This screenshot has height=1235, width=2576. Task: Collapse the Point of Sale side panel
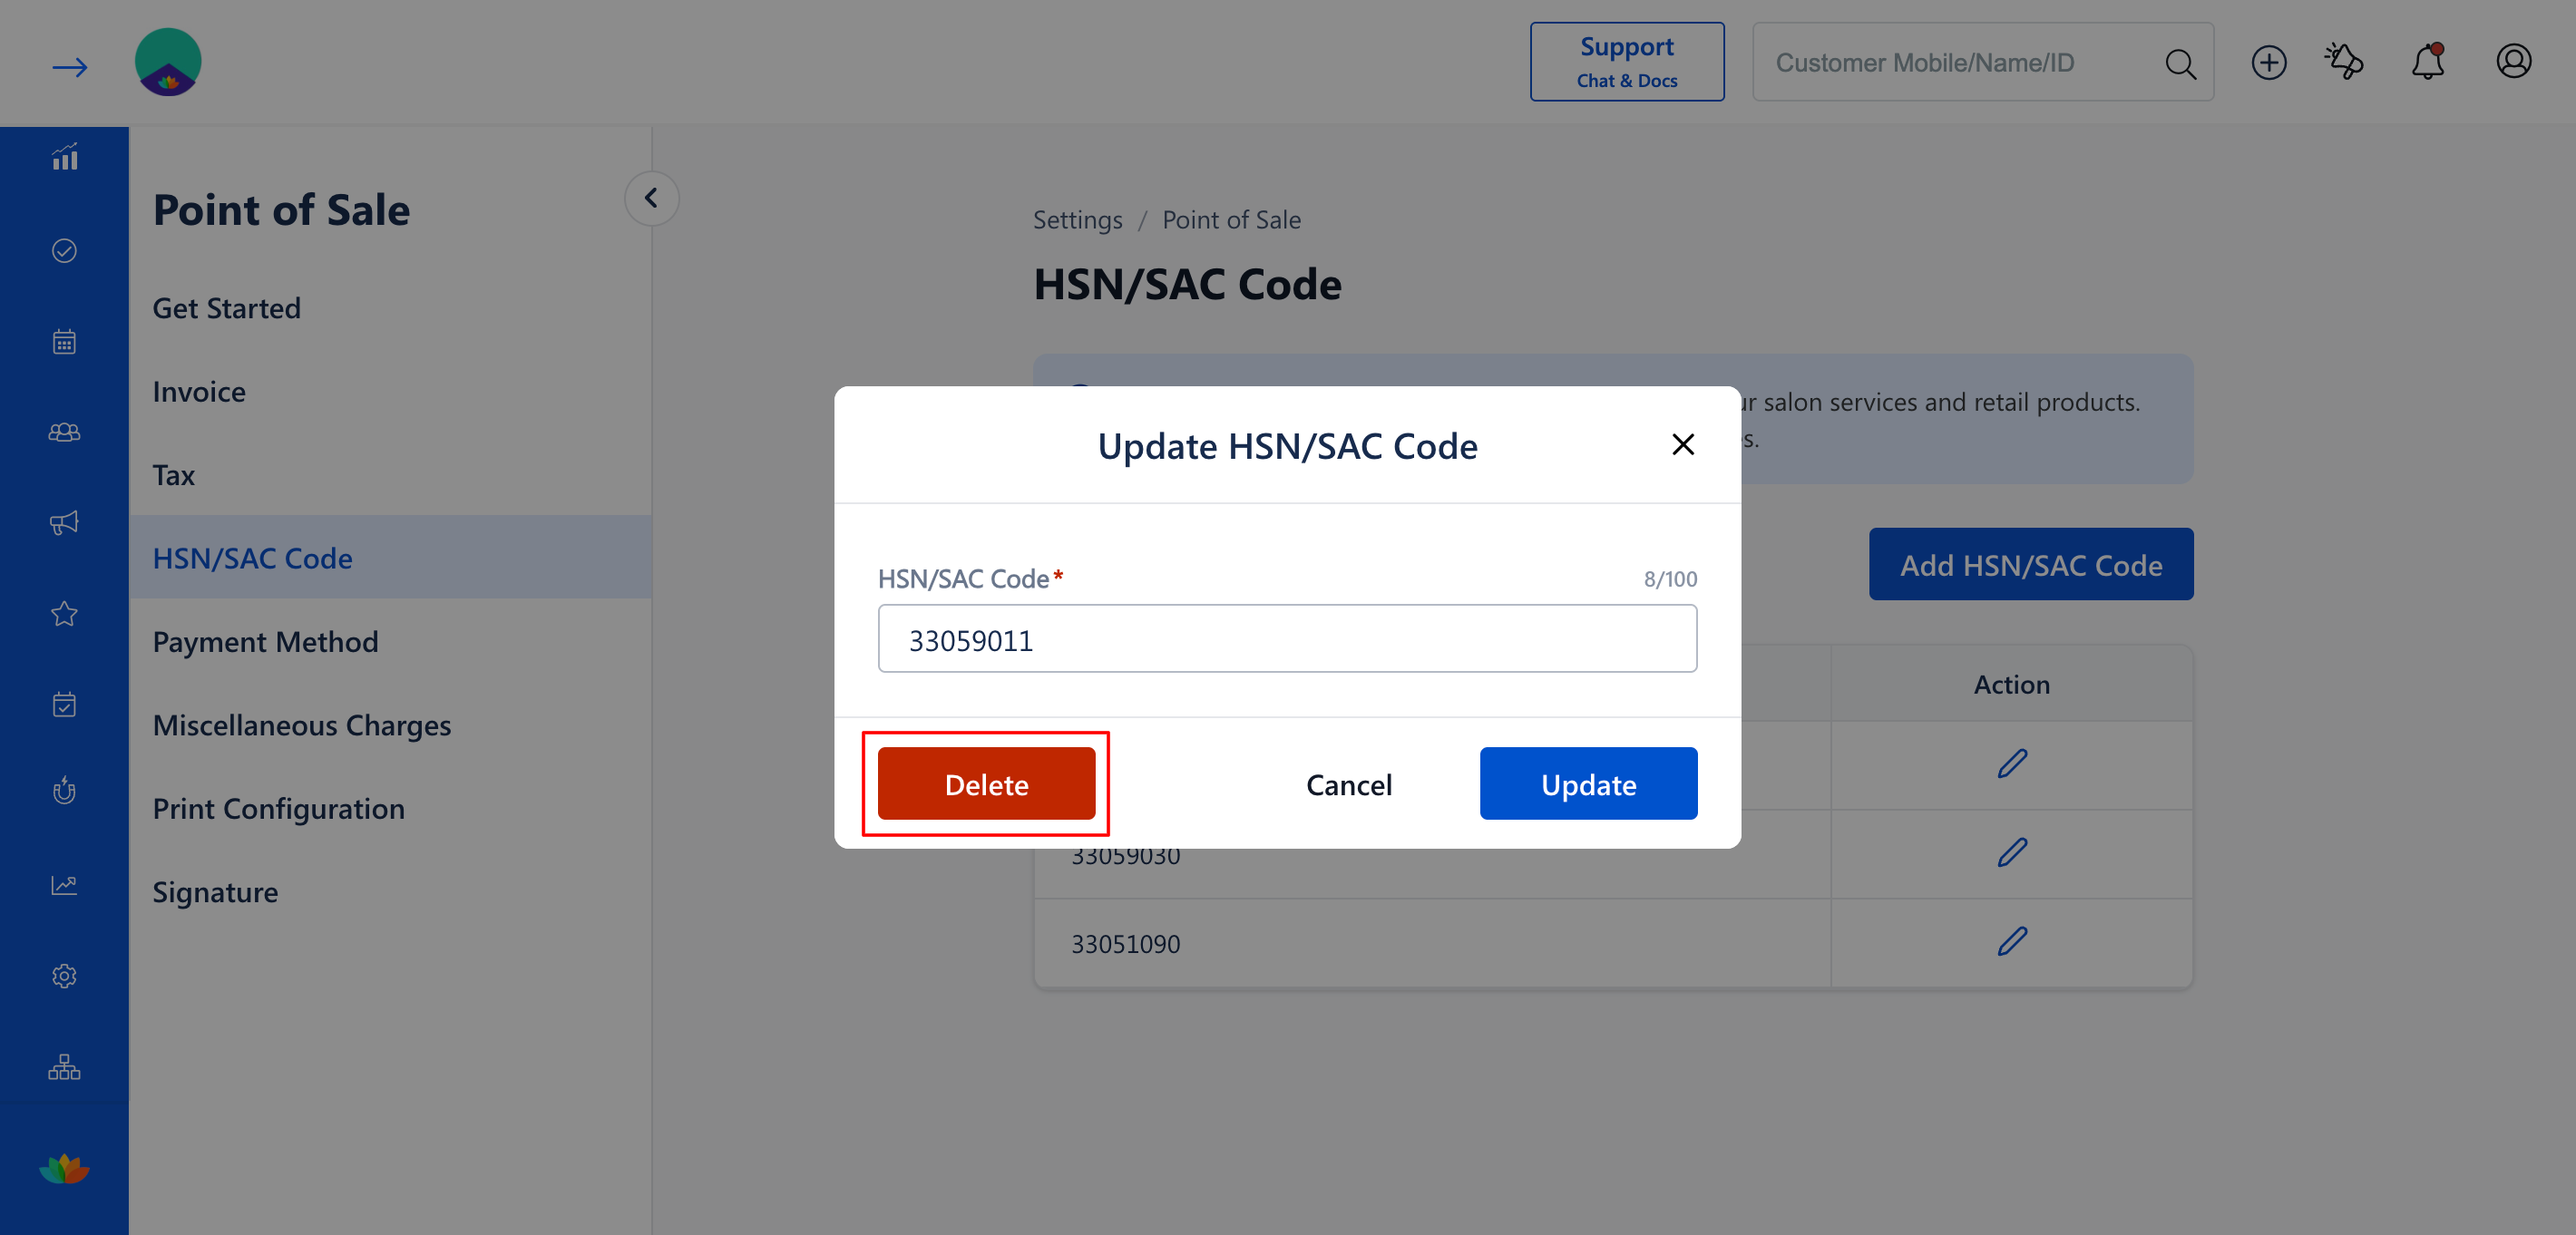(651, 198)
